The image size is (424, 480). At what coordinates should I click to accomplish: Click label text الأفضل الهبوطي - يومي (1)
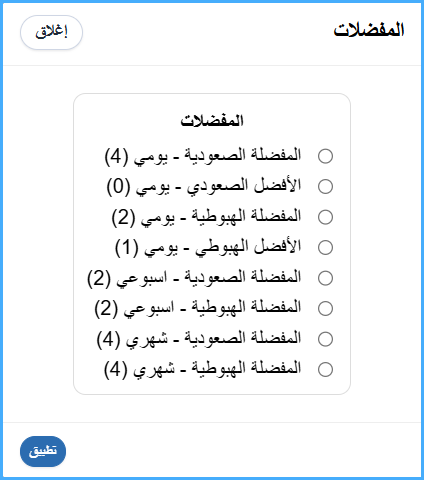208,247
